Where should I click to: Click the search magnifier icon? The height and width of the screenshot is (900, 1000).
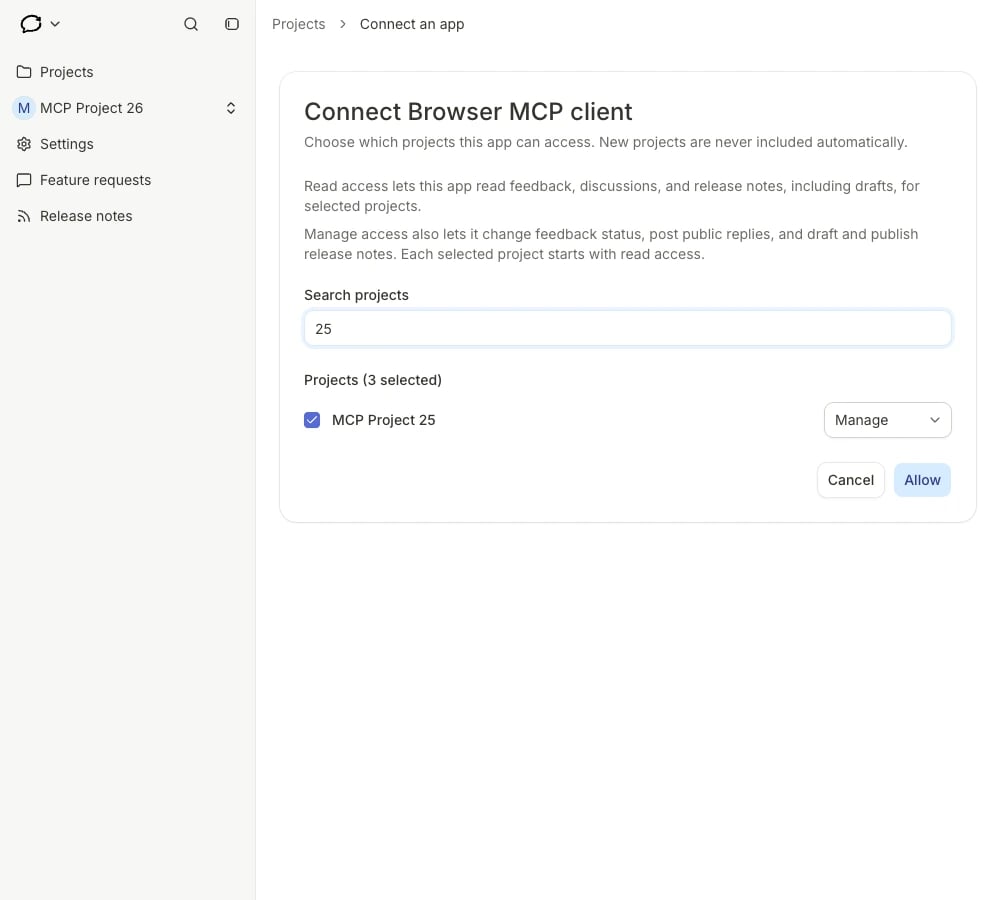(x=191, y=24)
